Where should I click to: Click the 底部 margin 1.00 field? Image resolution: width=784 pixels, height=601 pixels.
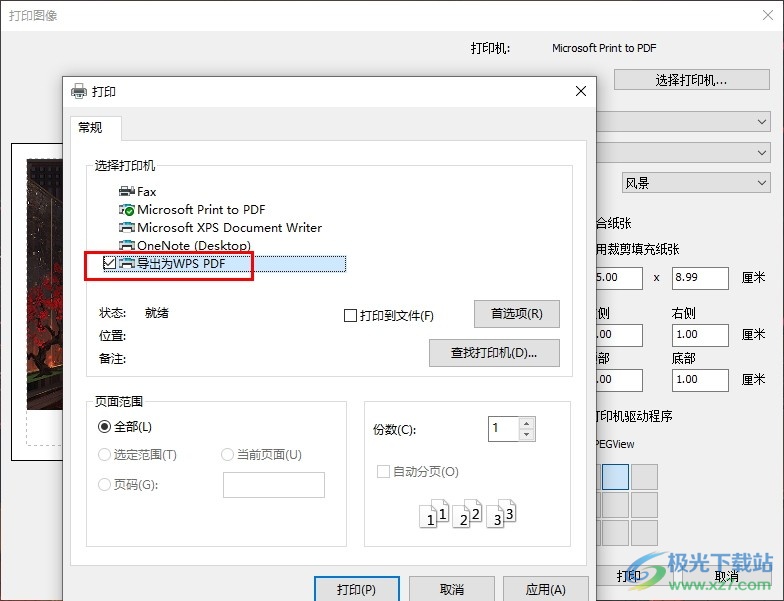pyautogui.click(x=700, y=380)
